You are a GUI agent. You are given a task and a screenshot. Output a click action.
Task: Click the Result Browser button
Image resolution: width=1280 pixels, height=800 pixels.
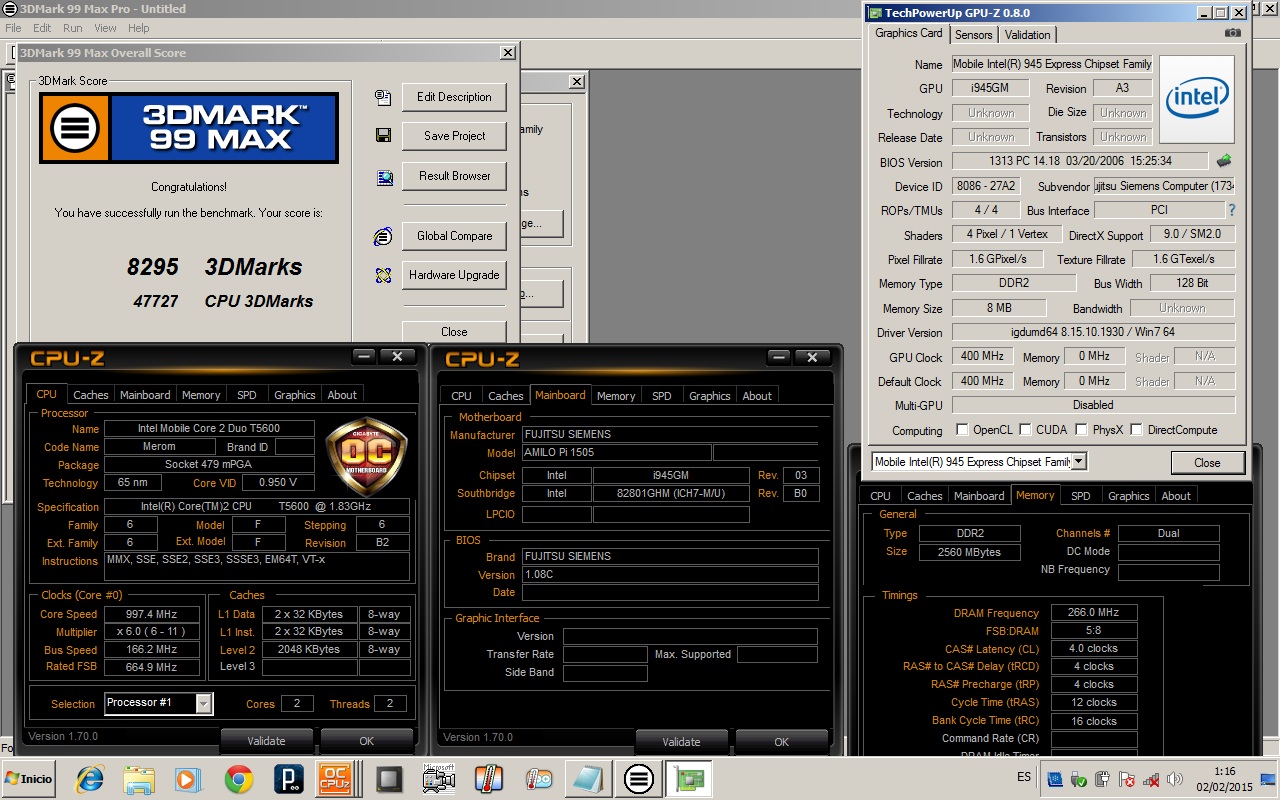[x=454, y=176]
